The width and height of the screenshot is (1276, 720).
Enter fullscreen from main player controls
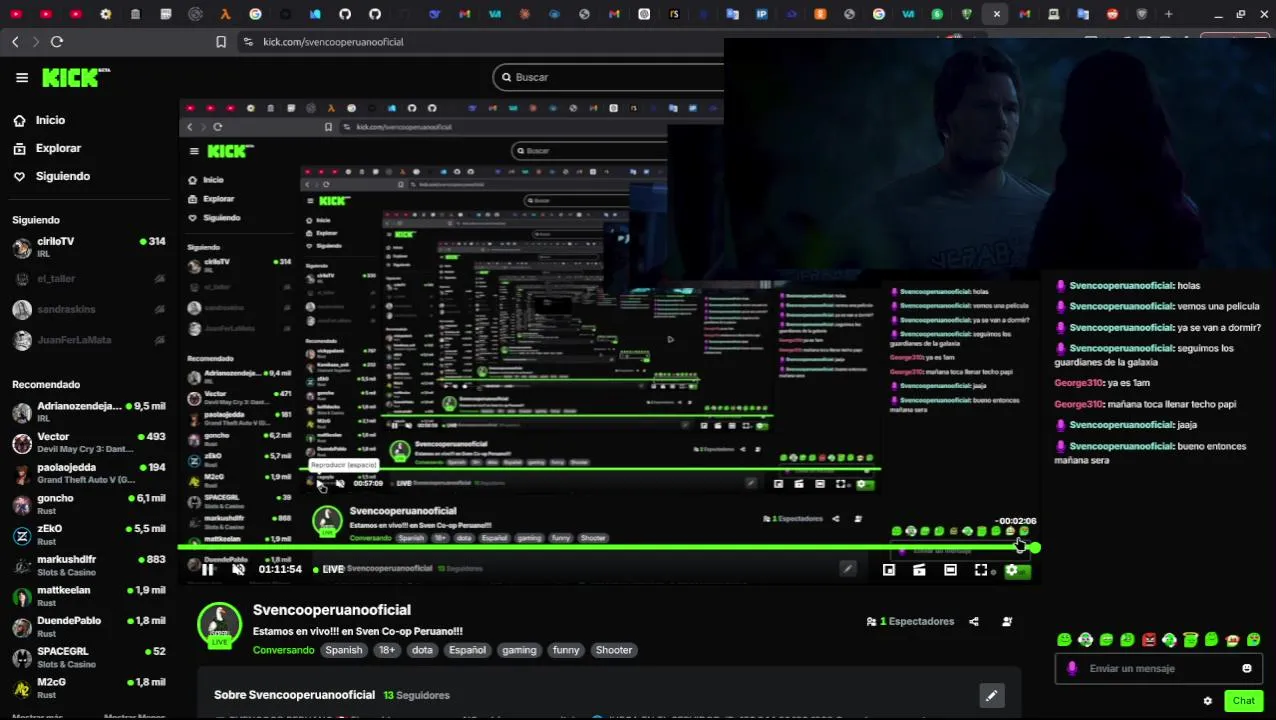[x=981, y=570]
